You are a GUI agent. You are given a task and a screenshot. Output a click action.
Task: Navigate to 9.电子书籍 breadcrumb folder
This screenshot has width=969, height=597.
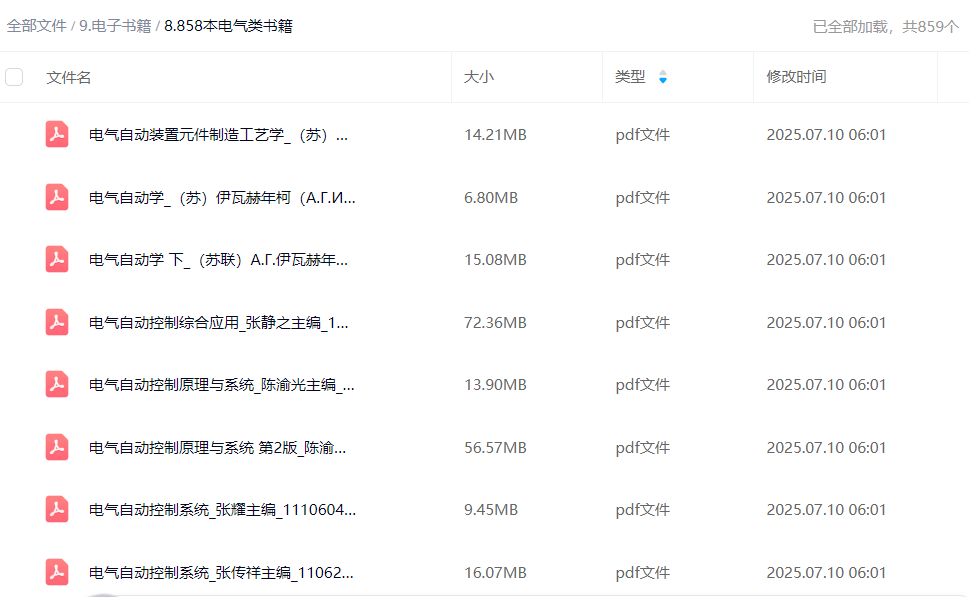115,26
